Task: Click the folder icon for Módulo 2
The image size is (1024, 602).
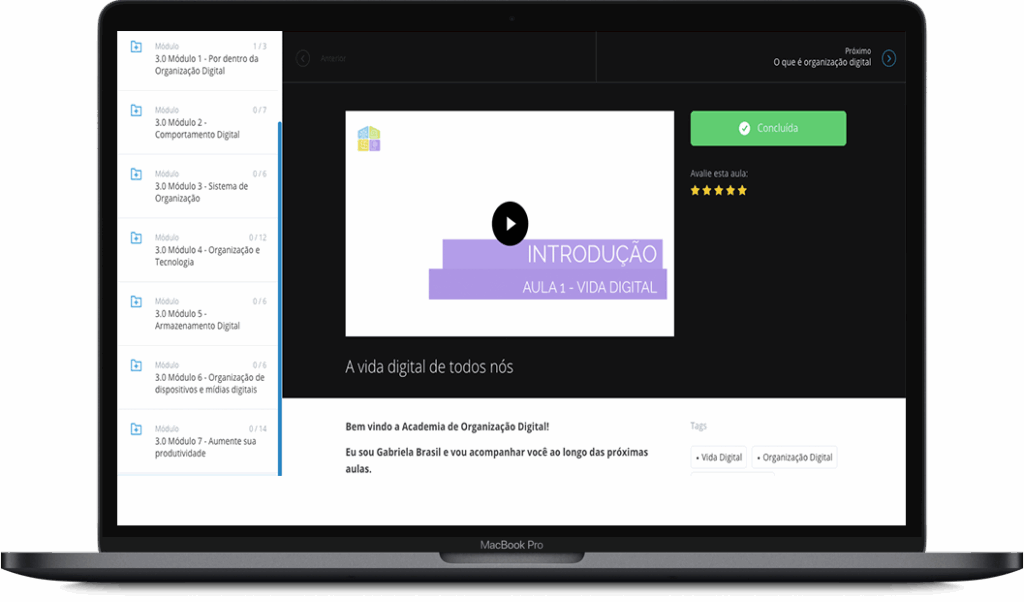Action: 136,110
